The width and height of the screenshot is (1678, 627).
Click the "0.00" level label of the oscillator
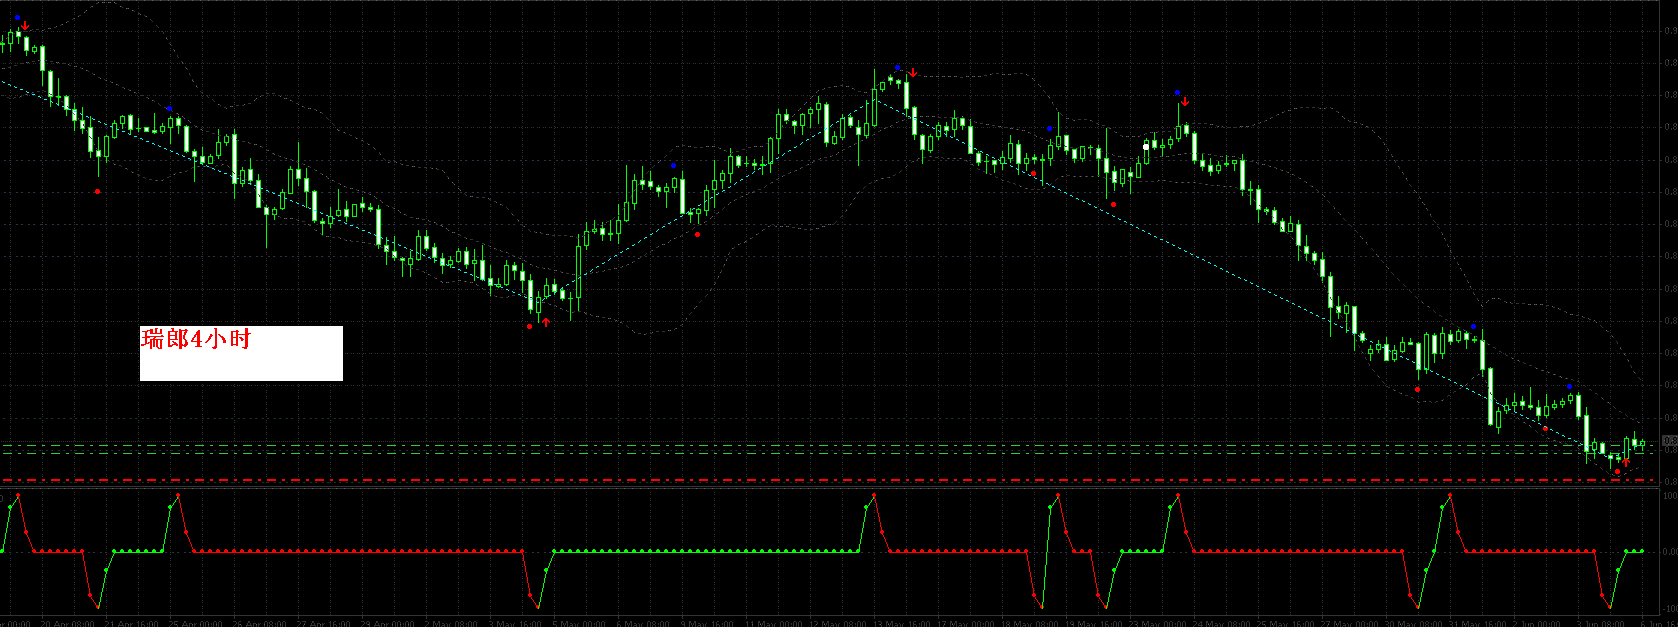(x=1670, y=551)
